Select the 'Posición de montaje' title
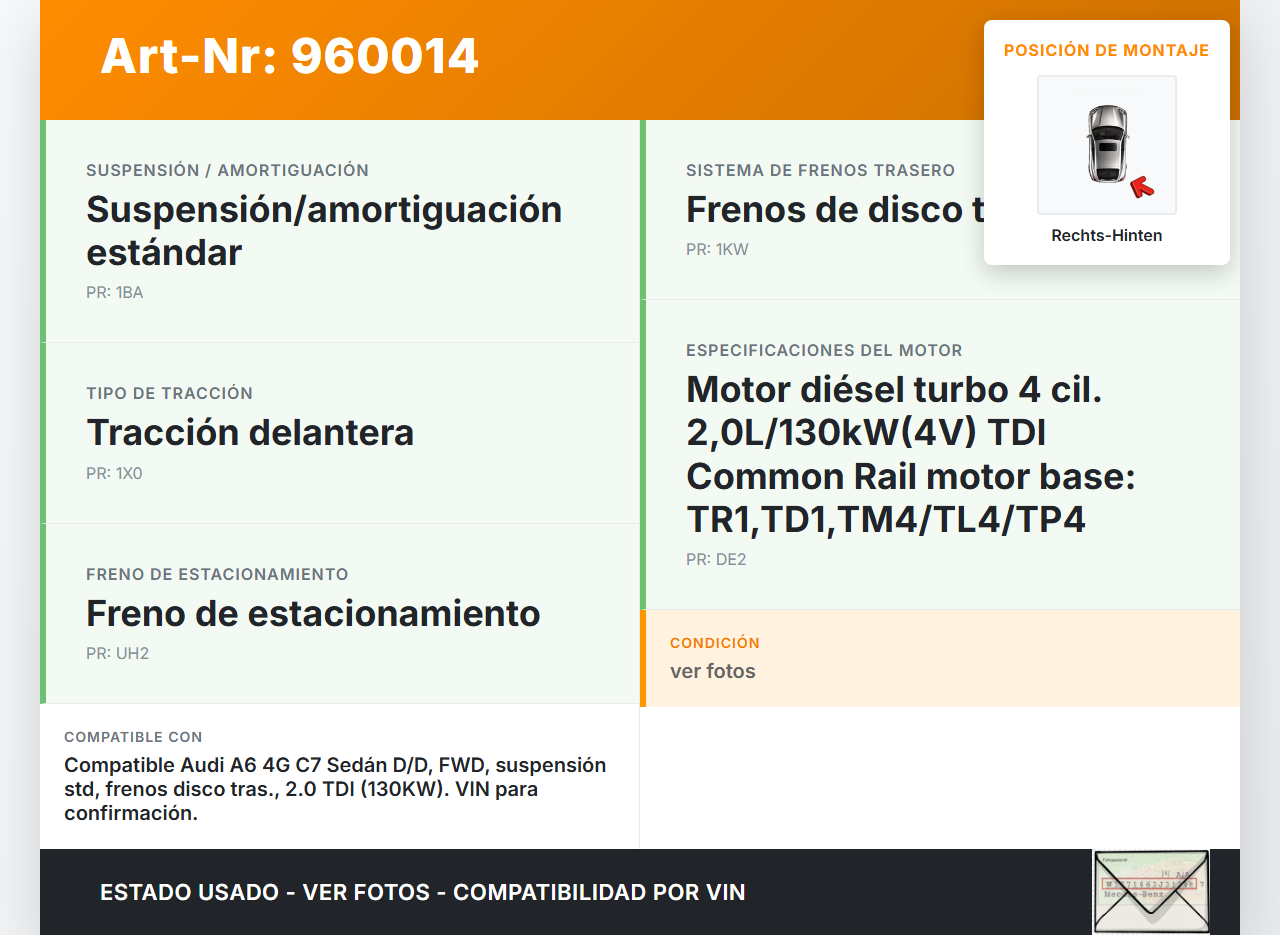This screenshot has width=1280, height=935. point(1106,50)
